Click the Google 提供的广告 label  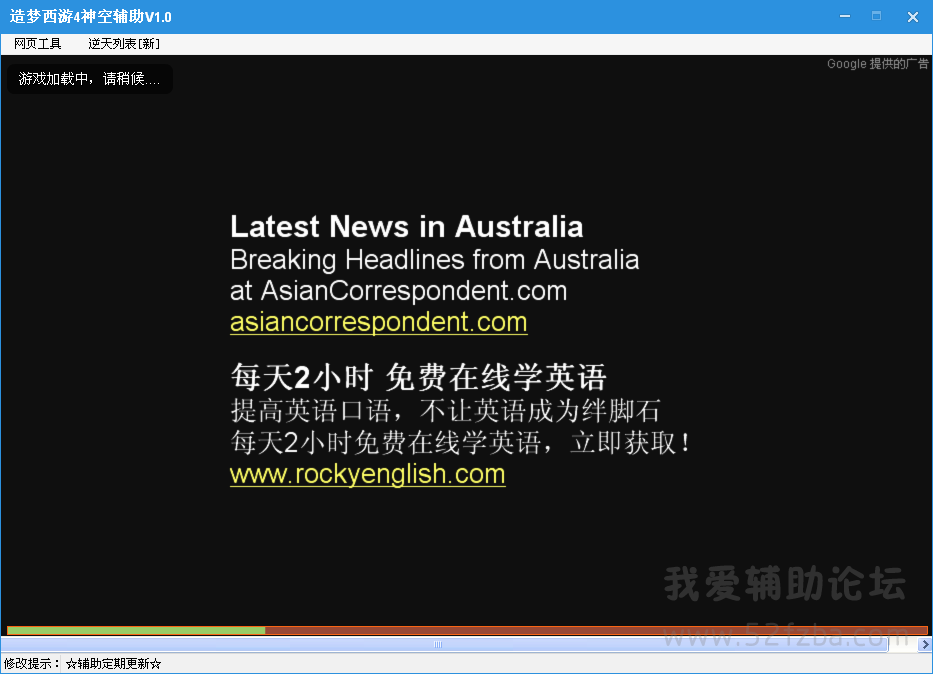point(877,64)
